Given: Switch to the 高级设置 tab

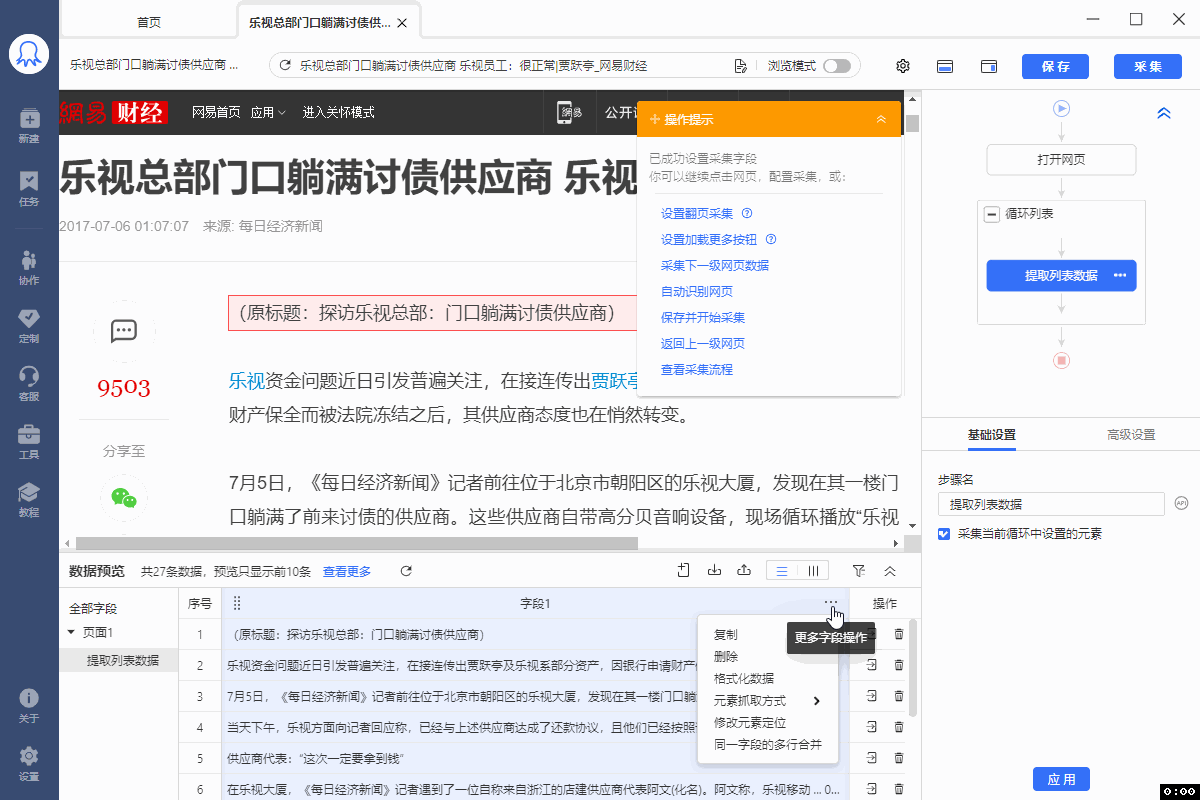Looking at the screenshot, I should point(1131,434).
